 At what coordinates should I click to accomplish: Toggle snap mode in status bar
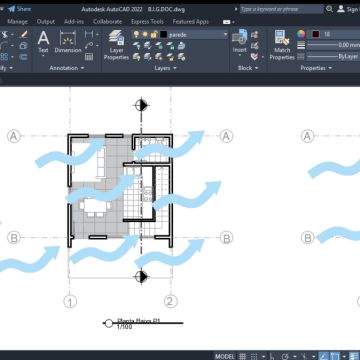pos(254,356)
